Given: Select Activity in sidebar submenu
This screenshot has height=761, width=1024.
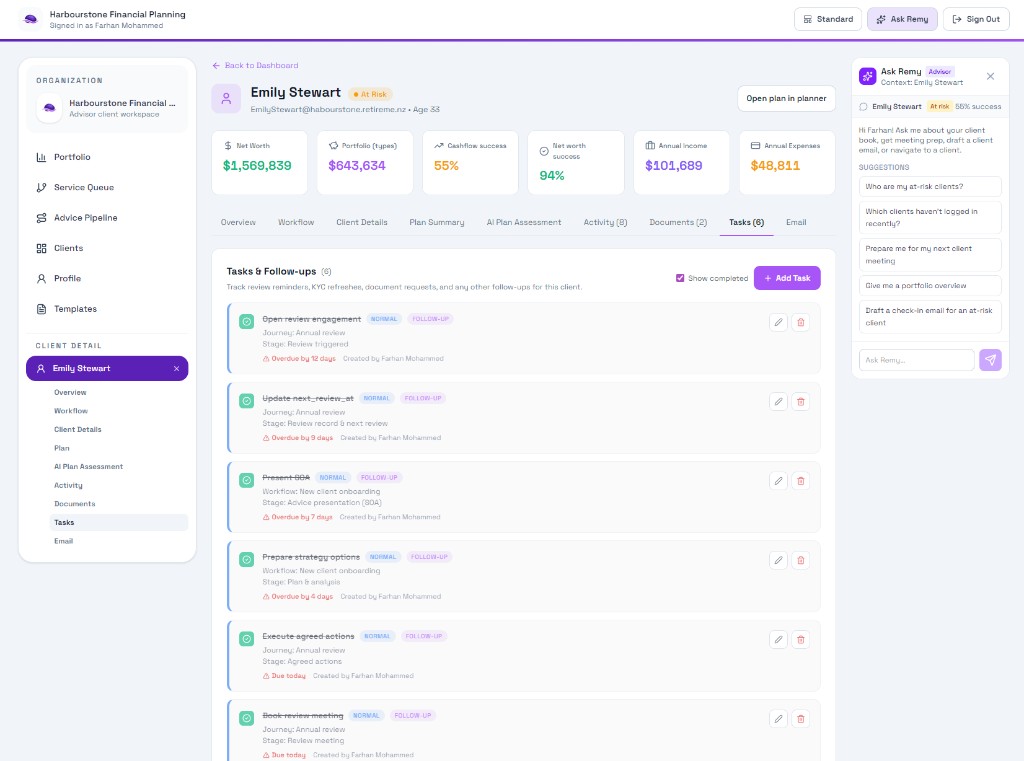Looking at the screenshot, I should (118, 485).
